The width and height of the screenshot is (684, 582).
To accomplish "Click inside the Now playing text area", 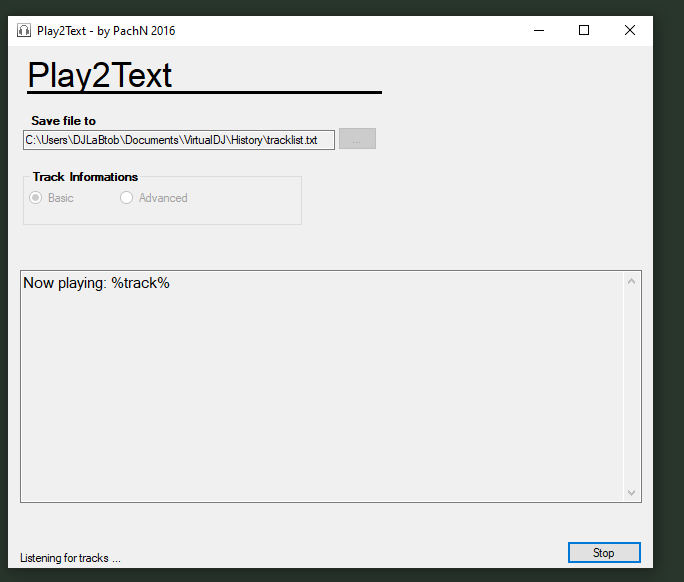I will tap(322, 387).
